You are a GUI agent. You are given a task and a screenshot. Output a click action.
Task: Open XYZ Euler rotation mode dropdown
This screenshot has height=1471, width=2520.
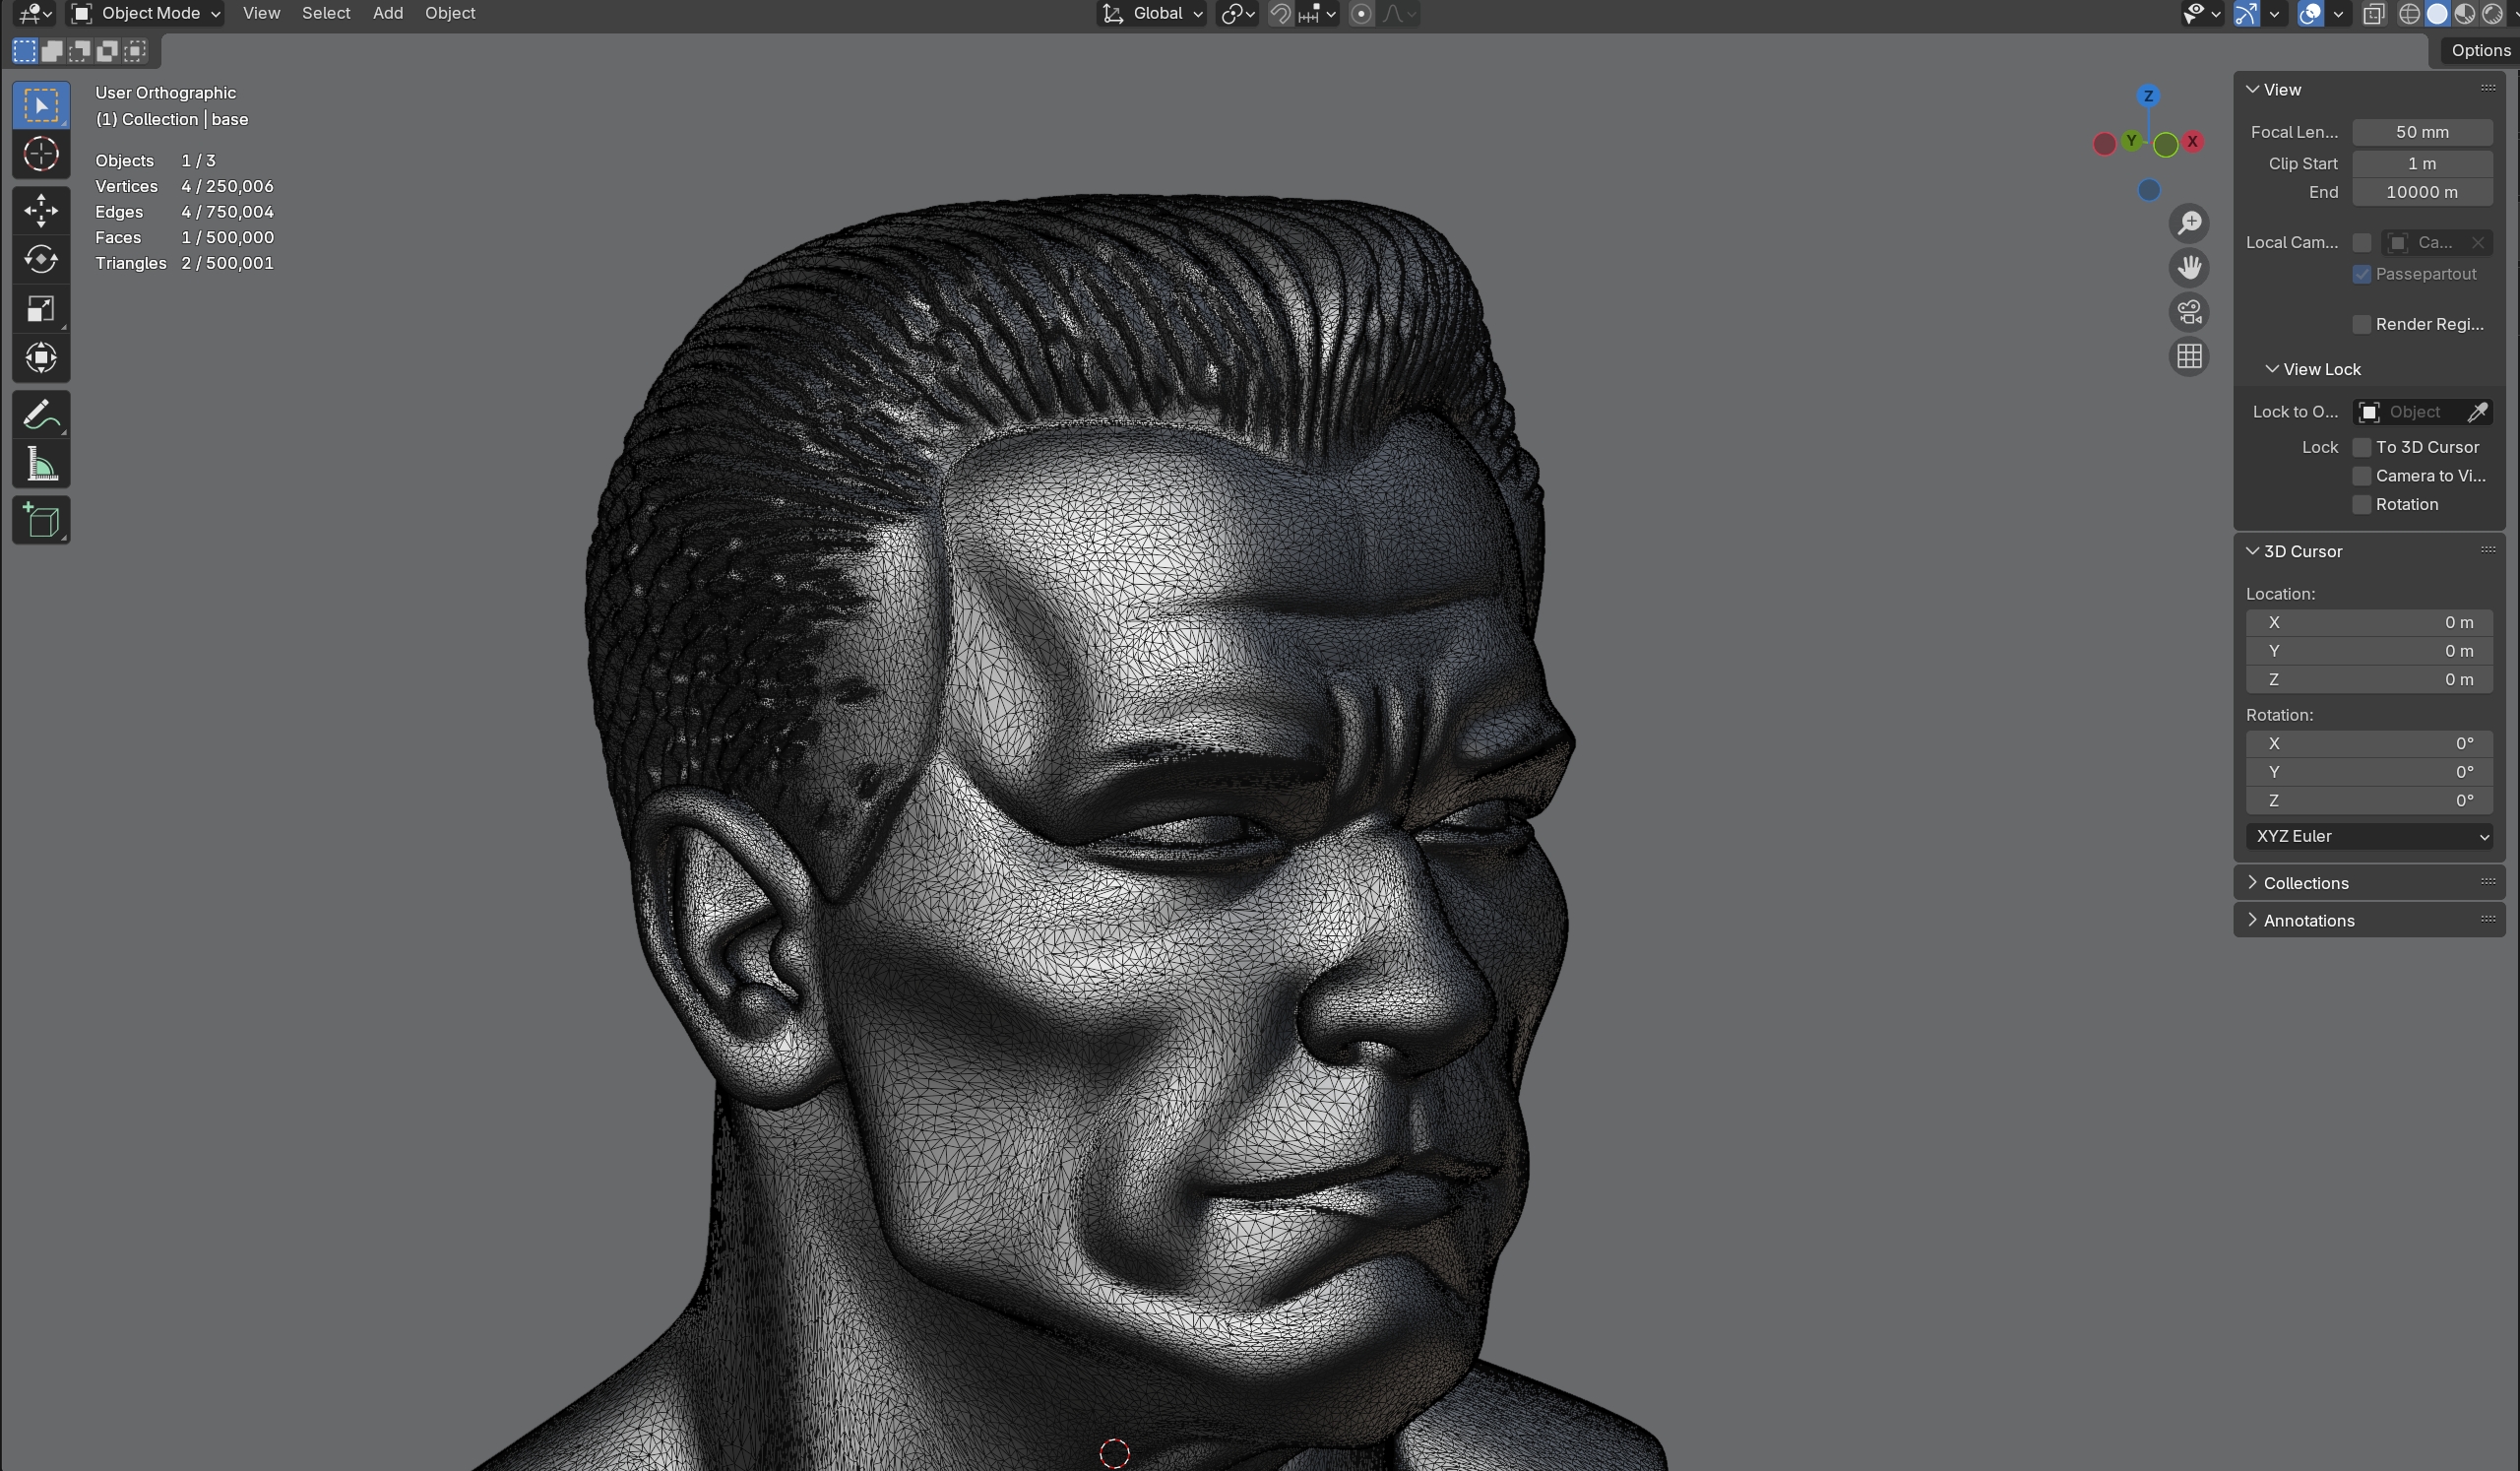point(2368,836)
